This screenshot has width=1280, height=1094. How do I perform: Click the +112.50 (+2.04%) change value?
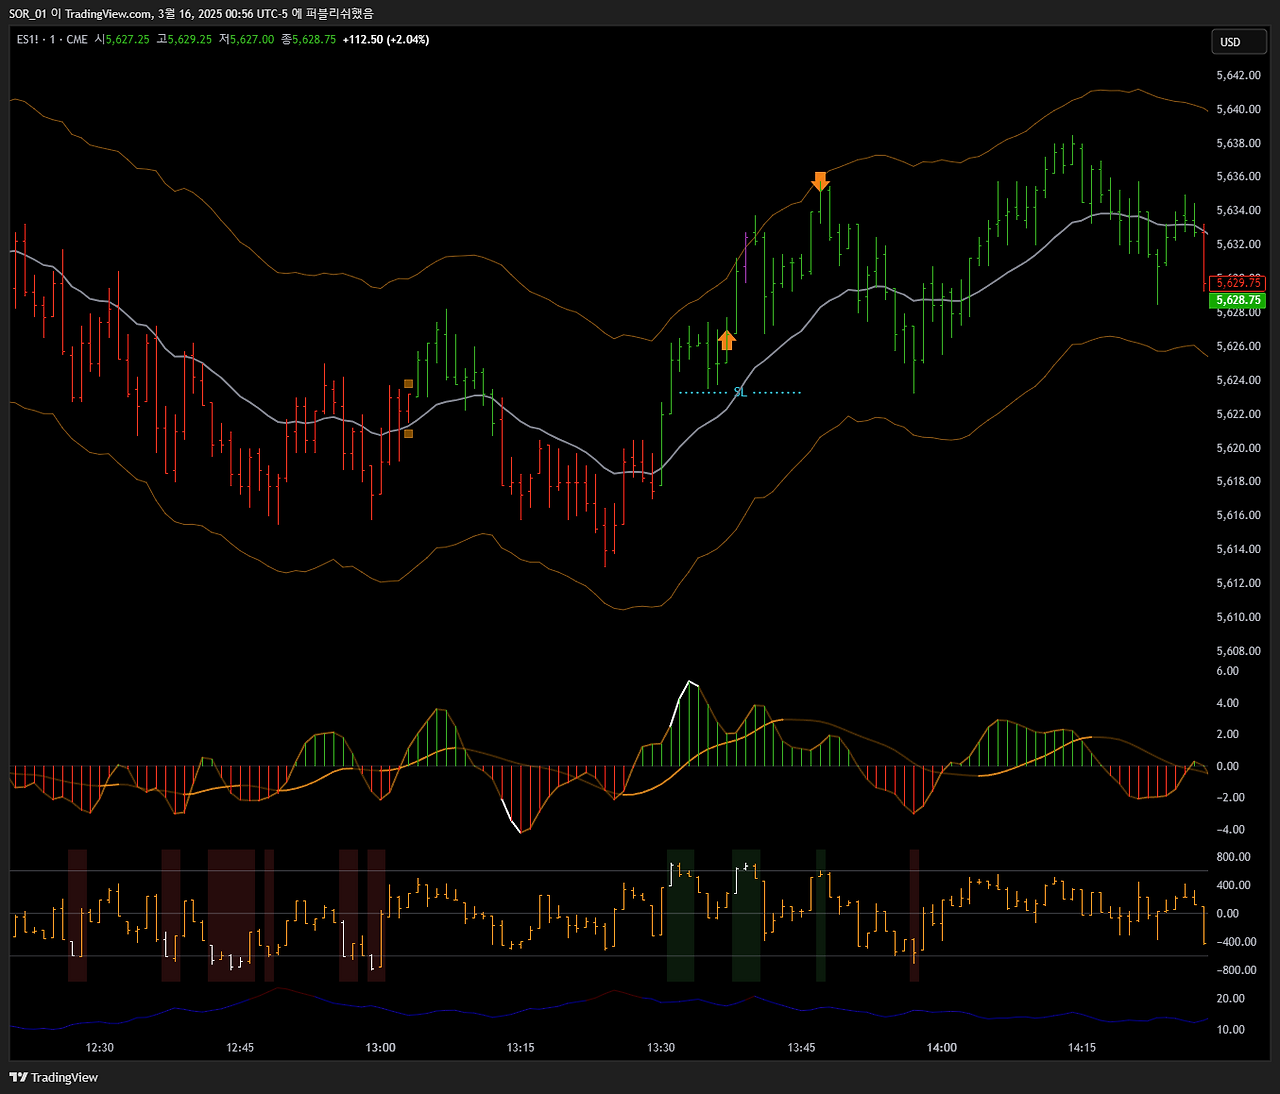point(386,40)
